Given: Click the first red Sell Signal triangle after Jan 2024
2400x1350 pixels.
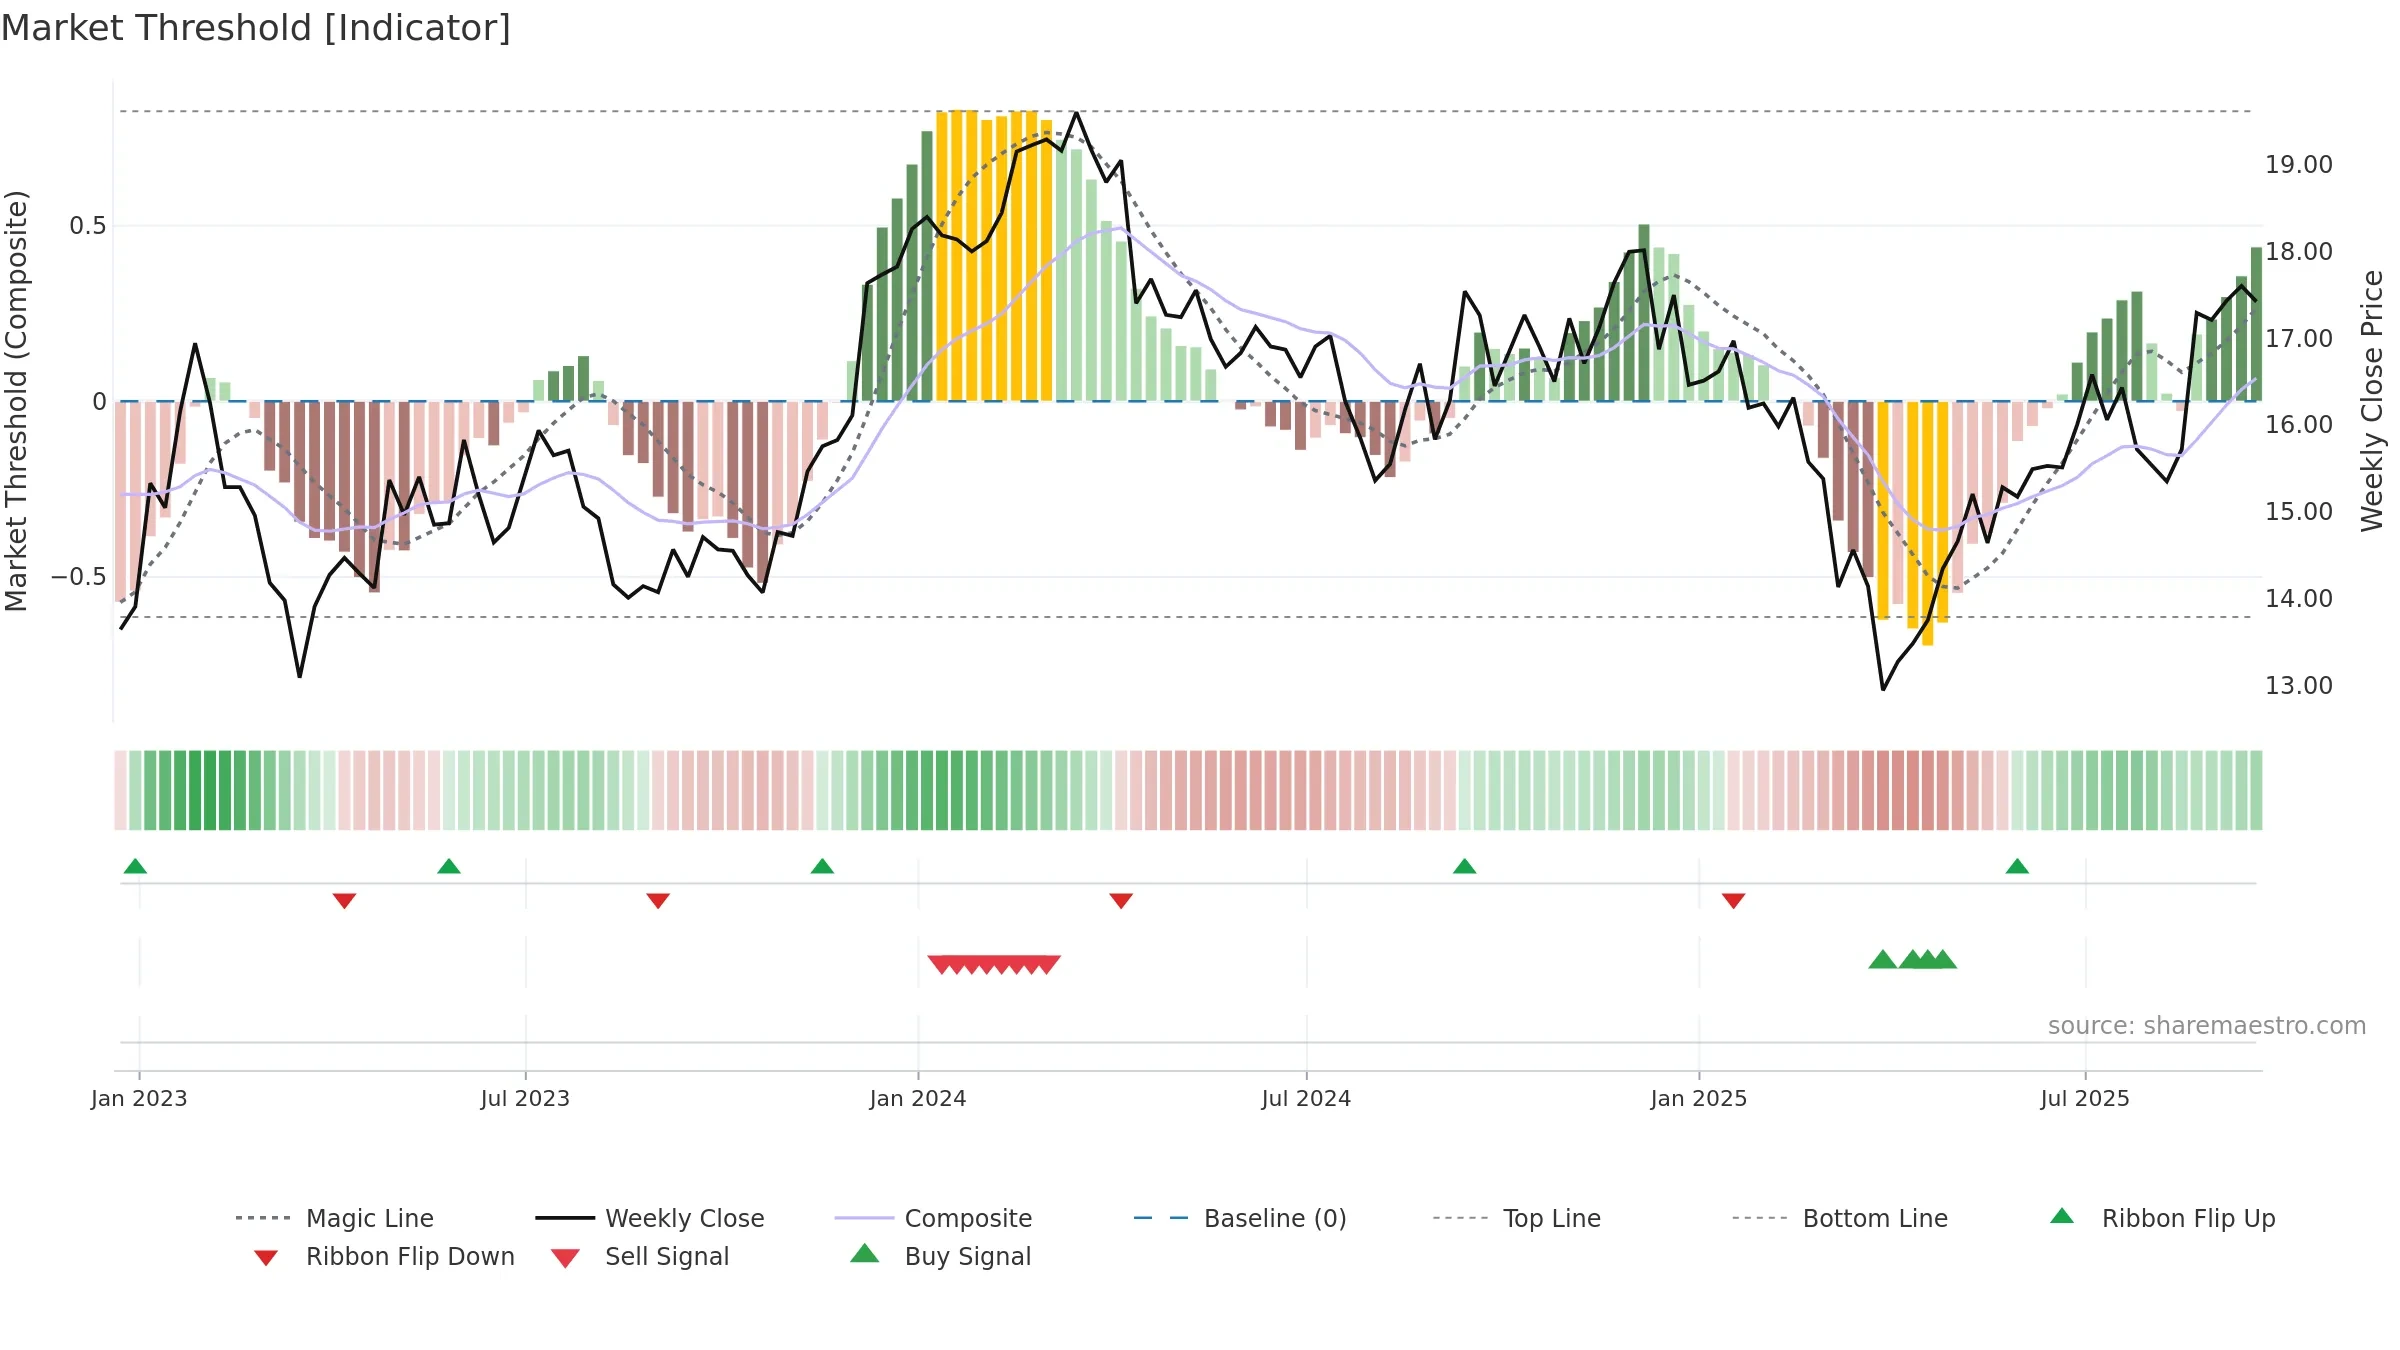Looking at the screenshot, I should [x=941, y=964].
